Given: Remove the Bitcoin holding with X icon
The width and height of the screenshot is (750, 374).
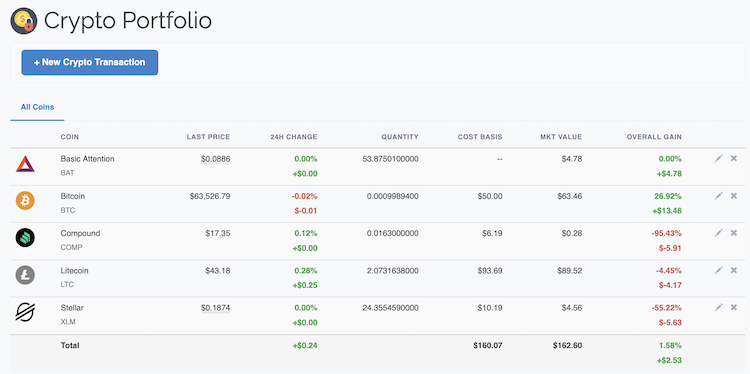Looking at the screenshot, I should coord(734,196).
